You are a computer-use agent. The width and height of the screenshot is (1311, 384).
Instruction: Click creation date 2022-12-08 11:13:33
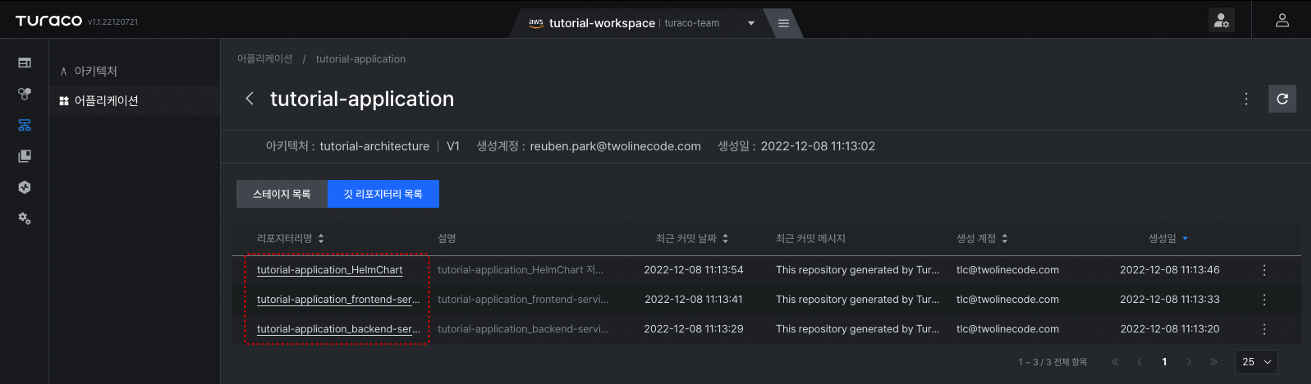tap(1170, 299)
